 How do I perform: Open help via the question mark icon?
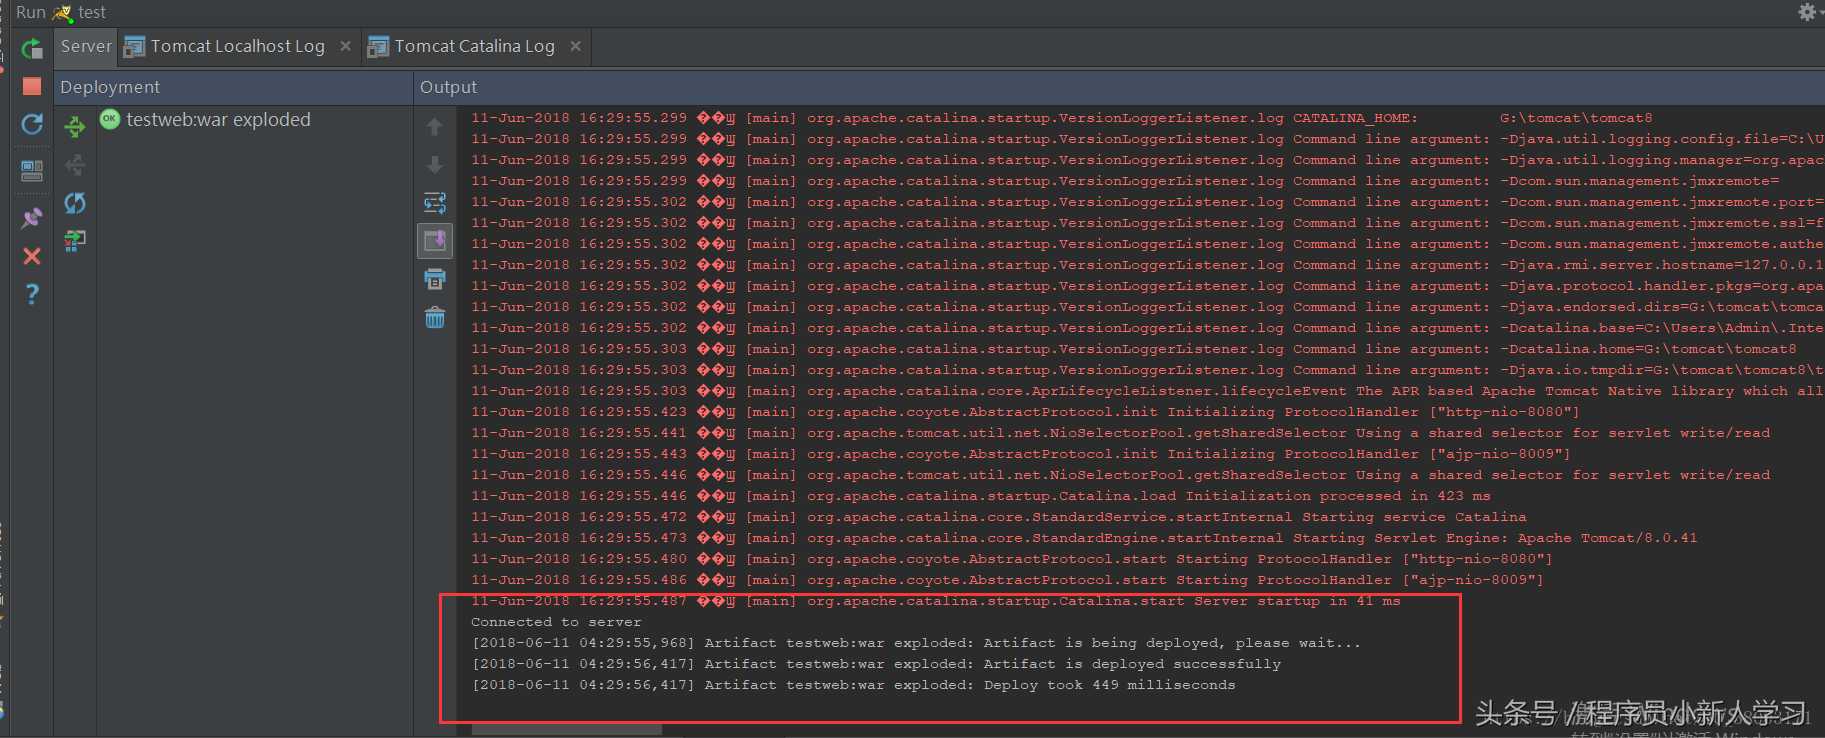[32, 294]
